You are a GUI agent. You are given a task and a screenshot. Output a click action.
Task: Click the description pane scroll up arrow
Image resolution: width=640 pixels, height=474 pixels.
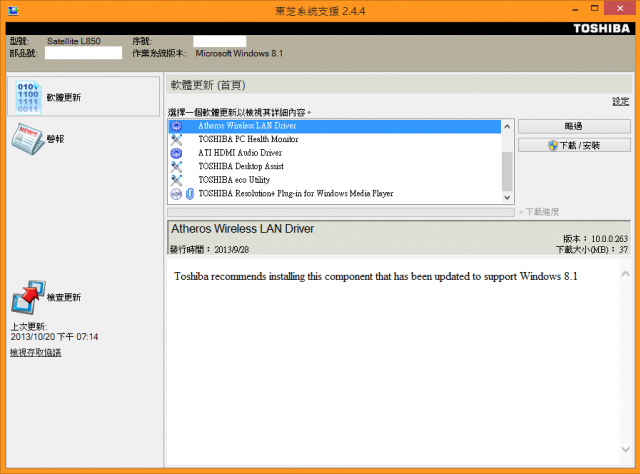[625, 274]
